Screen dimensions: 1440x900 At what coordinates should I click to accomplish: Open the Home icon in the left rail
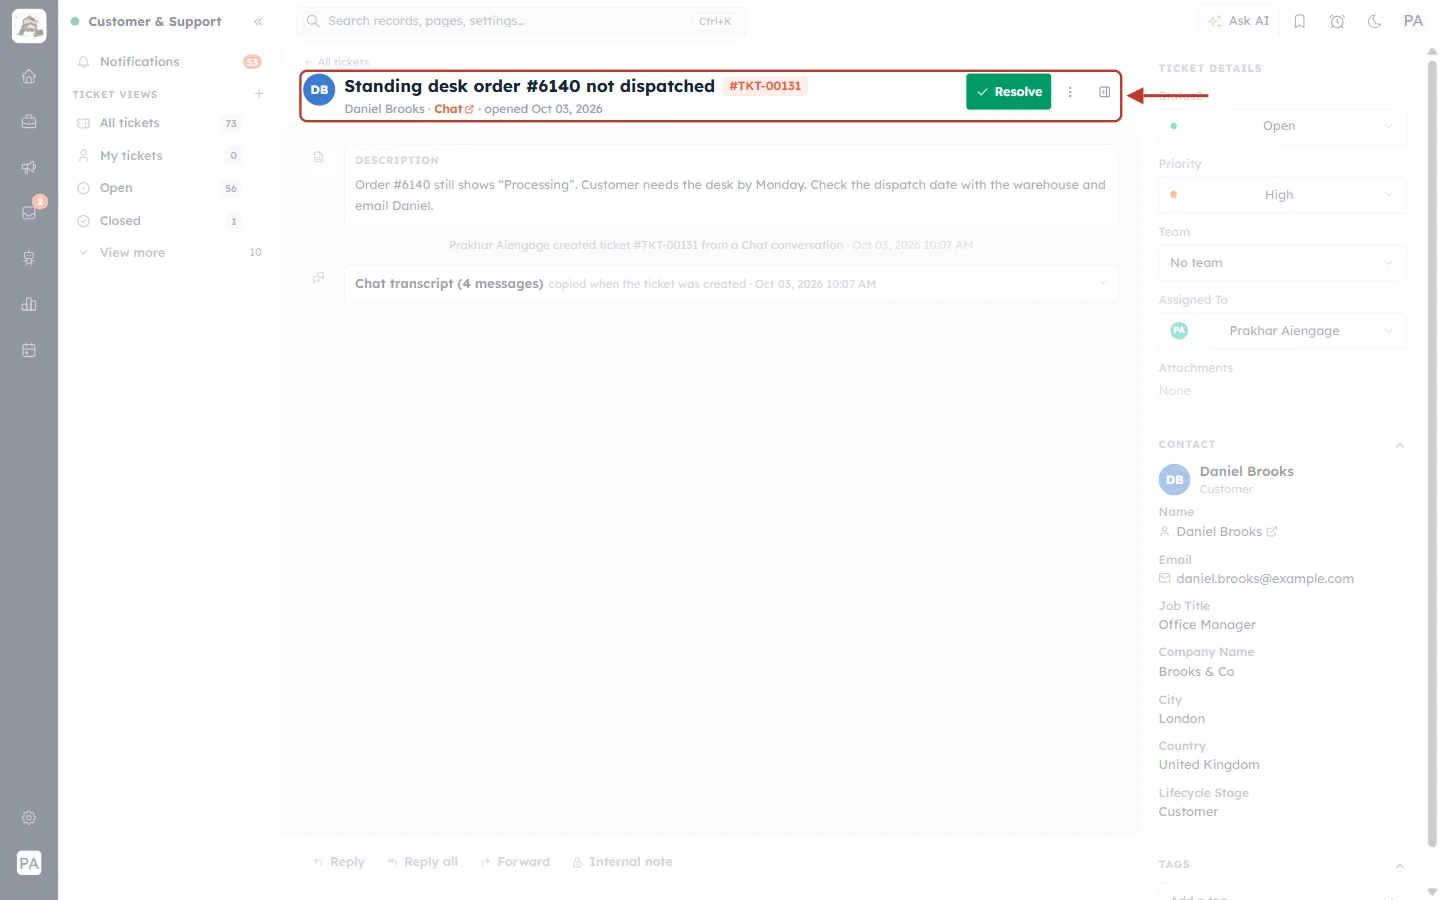29,76
